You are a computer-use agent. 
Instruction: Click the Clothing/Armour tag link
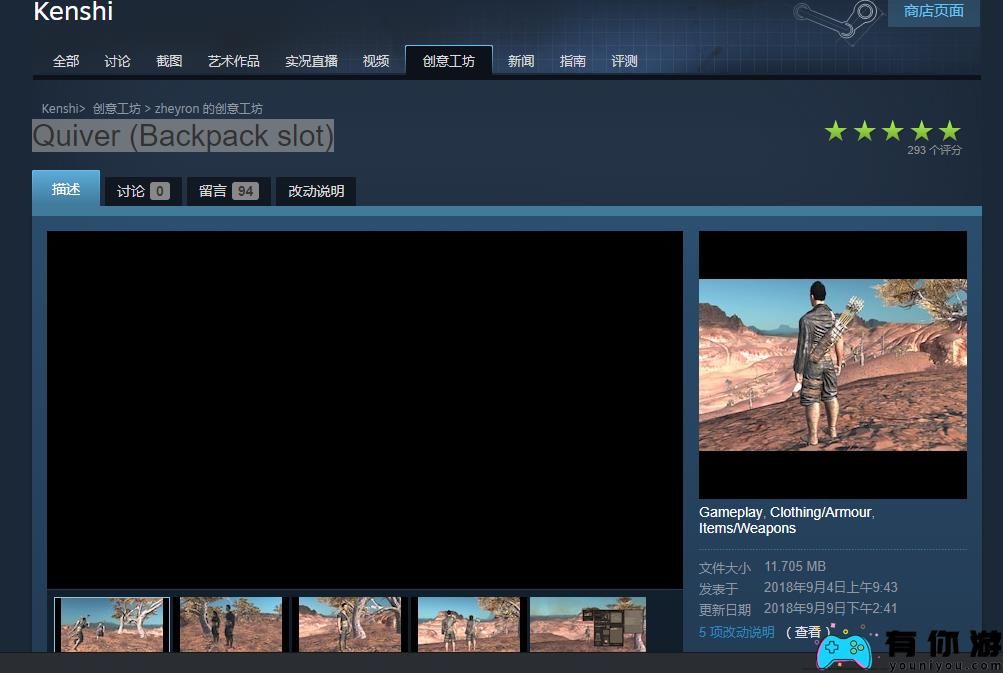(820, 511)
